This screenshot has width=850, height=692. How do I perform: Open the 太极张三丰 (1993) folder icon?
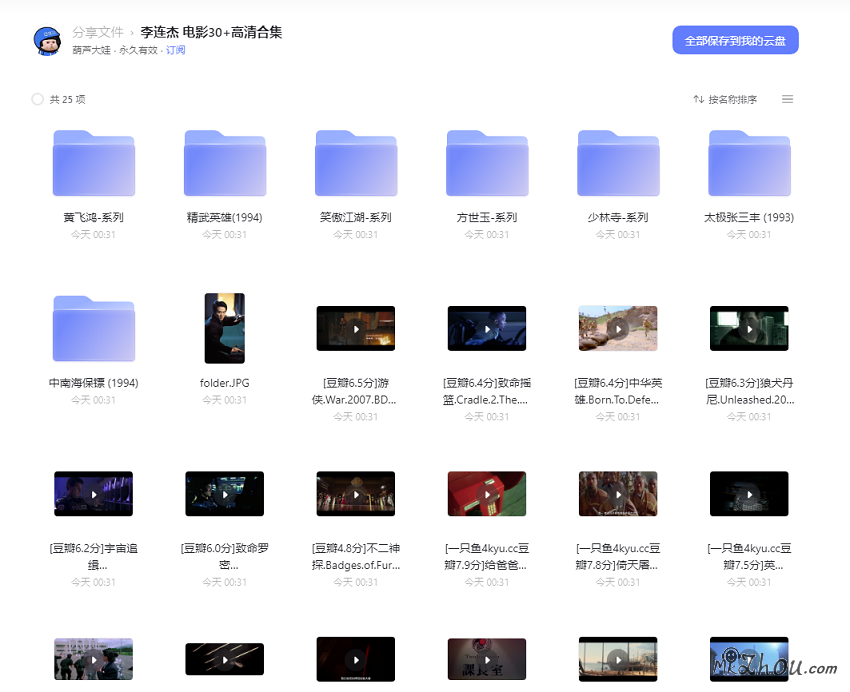pos(749,163)
